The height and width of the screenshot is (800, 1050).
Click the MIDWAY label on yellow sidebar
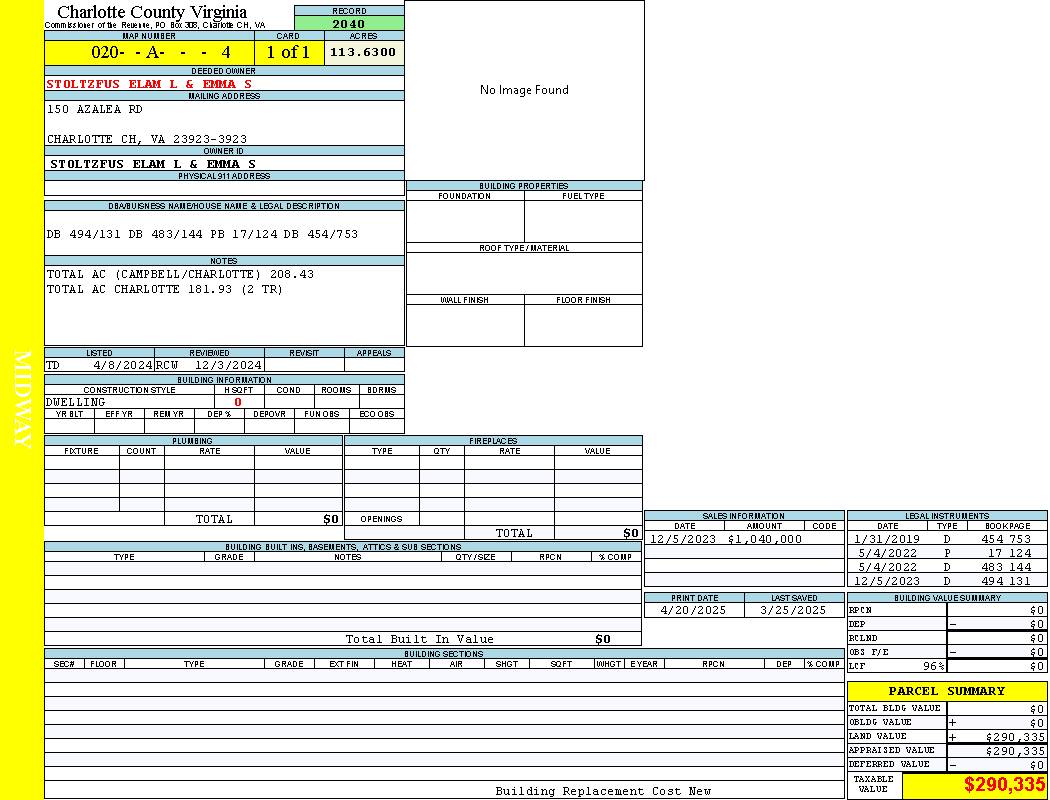point(22,400)
